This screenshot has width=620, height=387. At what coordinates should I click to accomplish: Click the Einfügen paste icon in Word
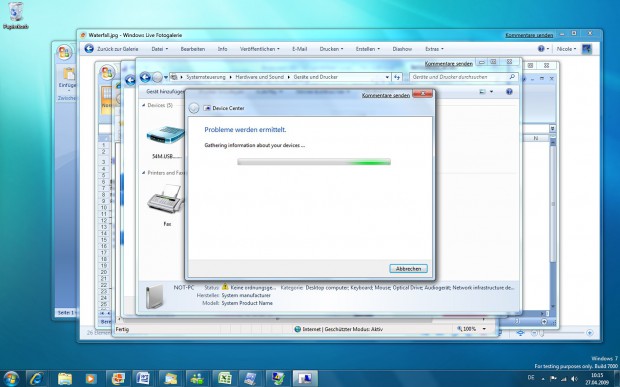click(68, 74)
